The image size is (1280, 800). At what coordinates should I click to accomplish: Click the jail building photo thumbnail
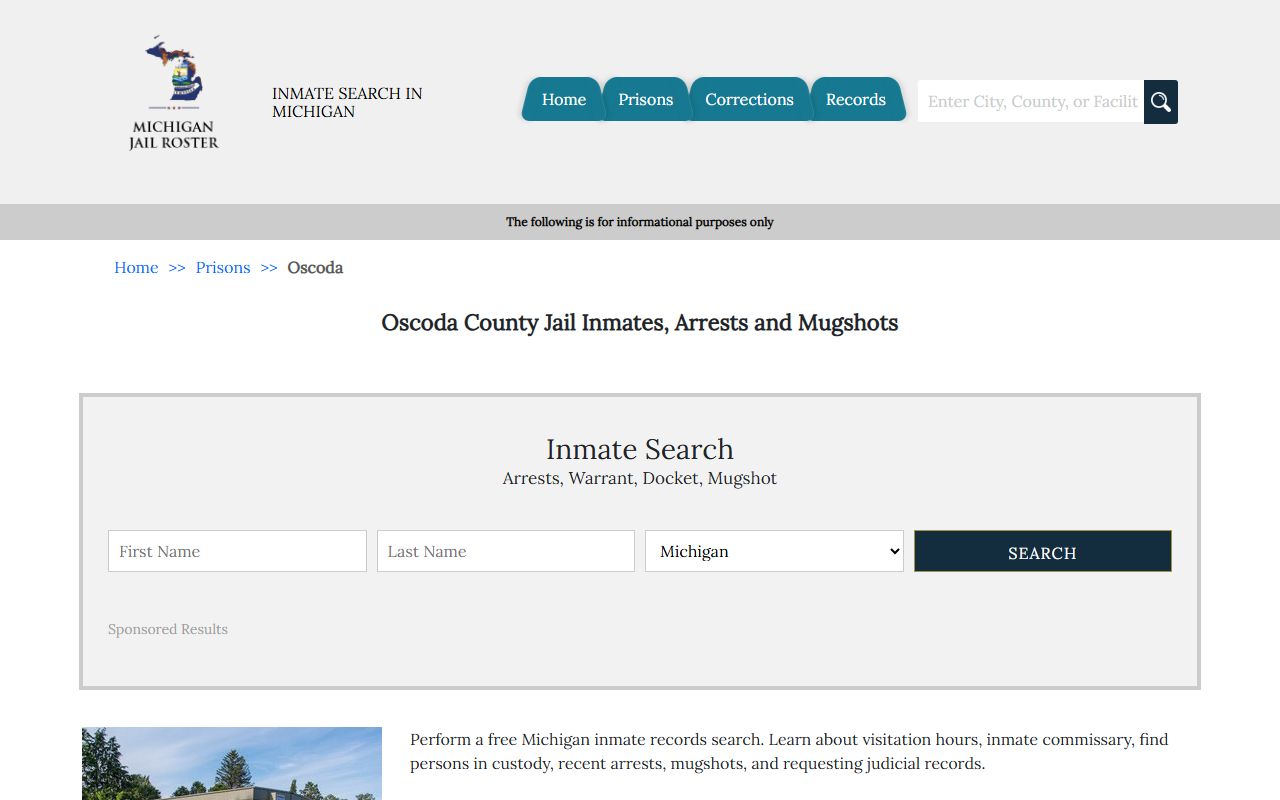pos(232,763)
